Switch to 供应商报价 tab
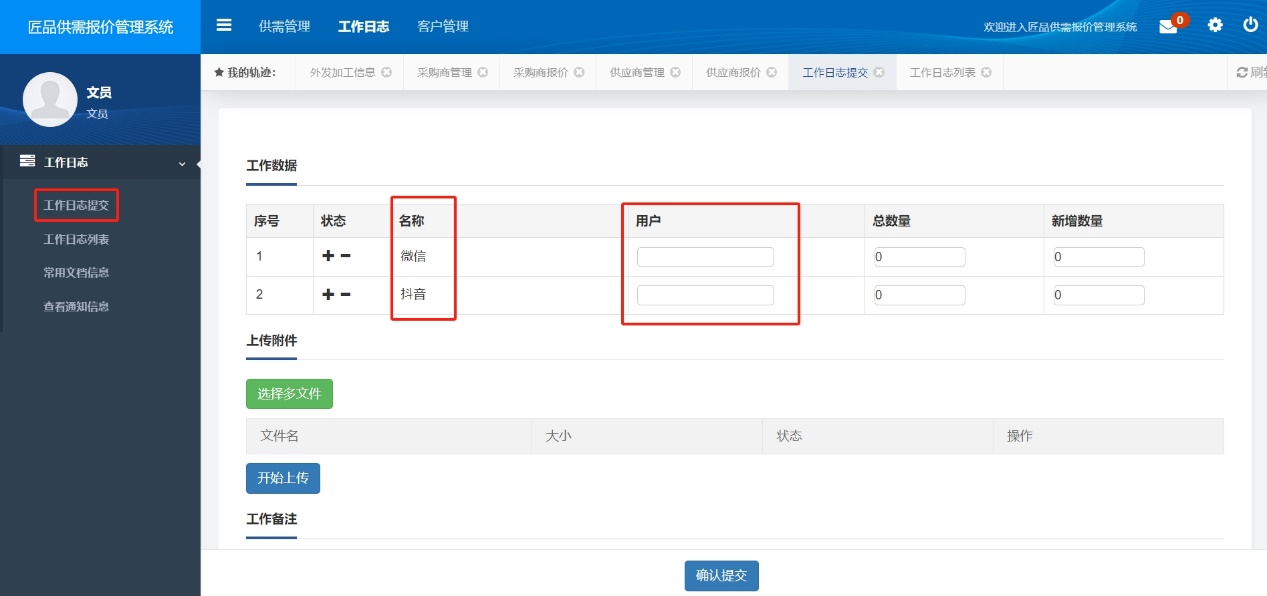1267x596 pixels. pos(733,73)
